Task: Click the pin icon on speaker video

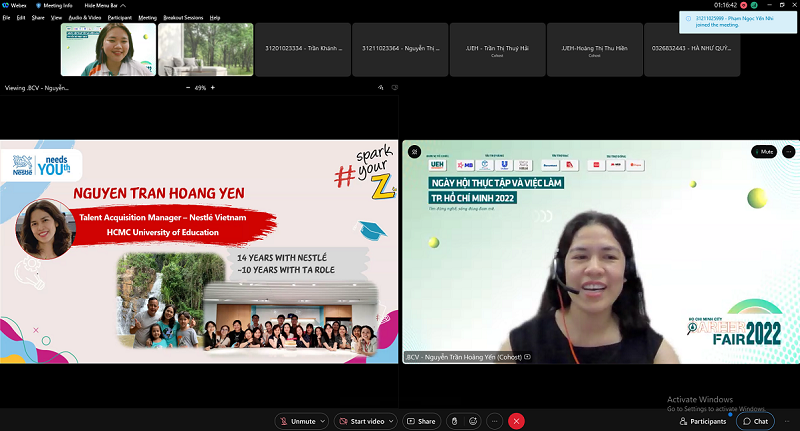Action: 414,151
